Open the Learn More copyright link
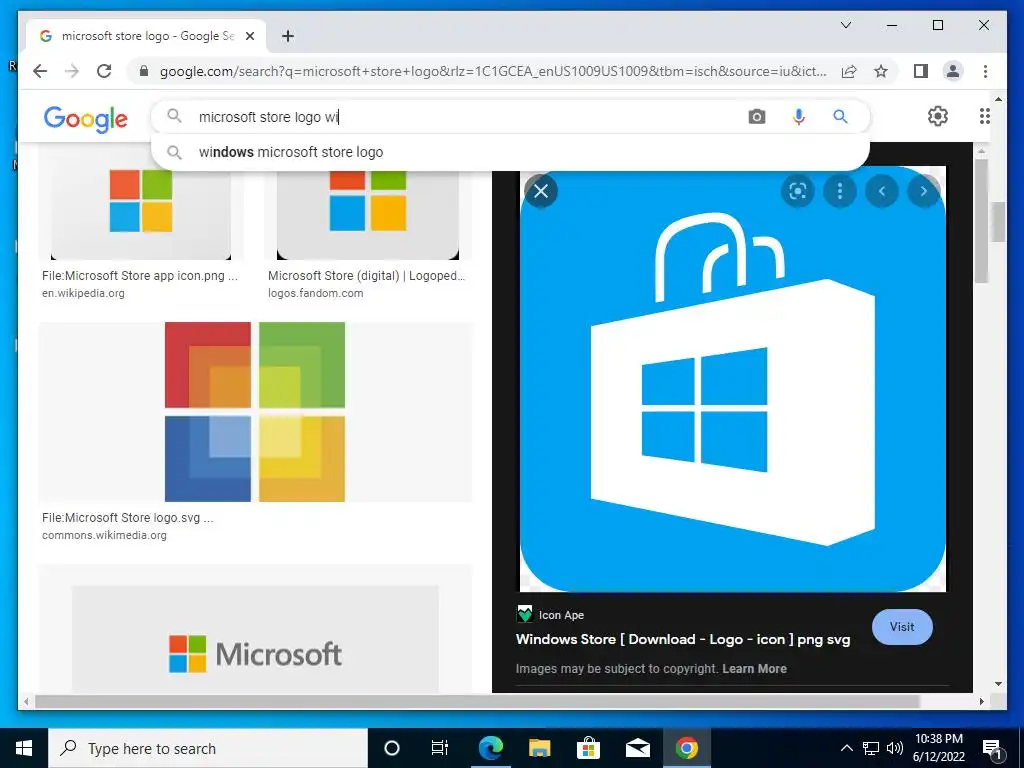The image size is (1024, 768). [x=754, y=669]
